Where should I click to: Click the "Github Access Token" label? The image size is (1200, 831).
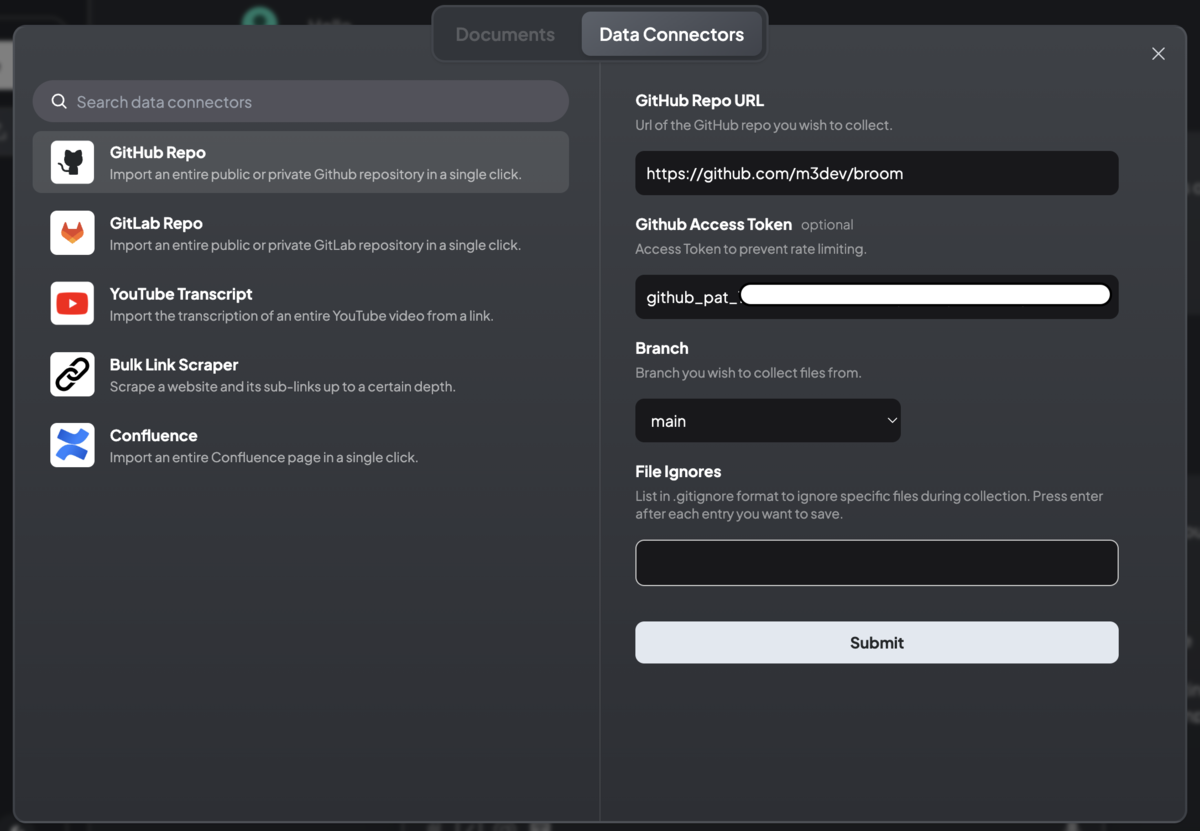tap(714, 225)
